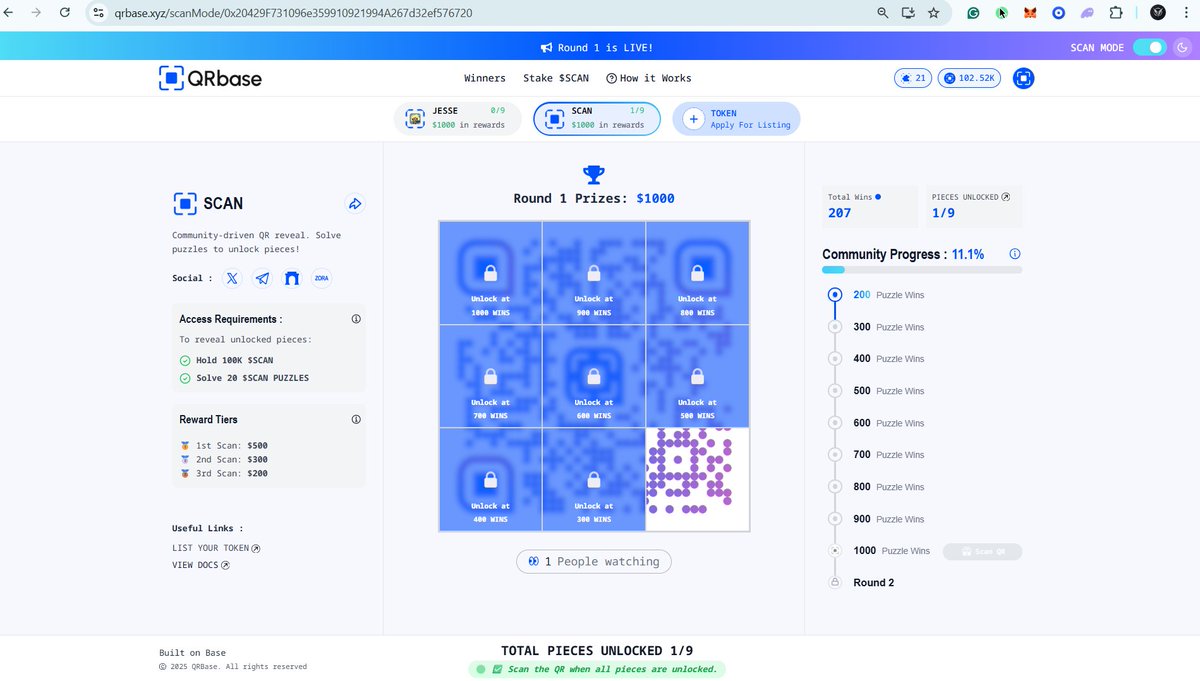Viewport: 1200px width, 681px height.
Task: Go back in the browser
Action: coord(10,13)
